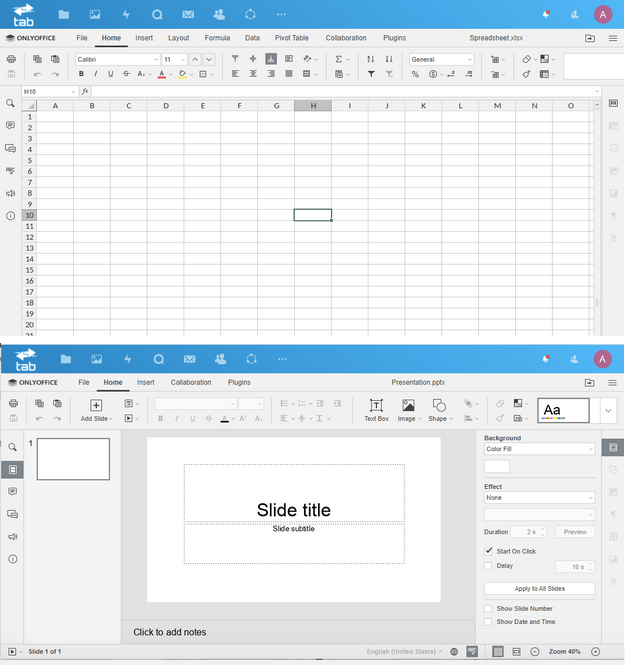The height and width of the screenshot is (665, 625).
Task: Open the presentation Plugins tab
Action: point(239,383)
